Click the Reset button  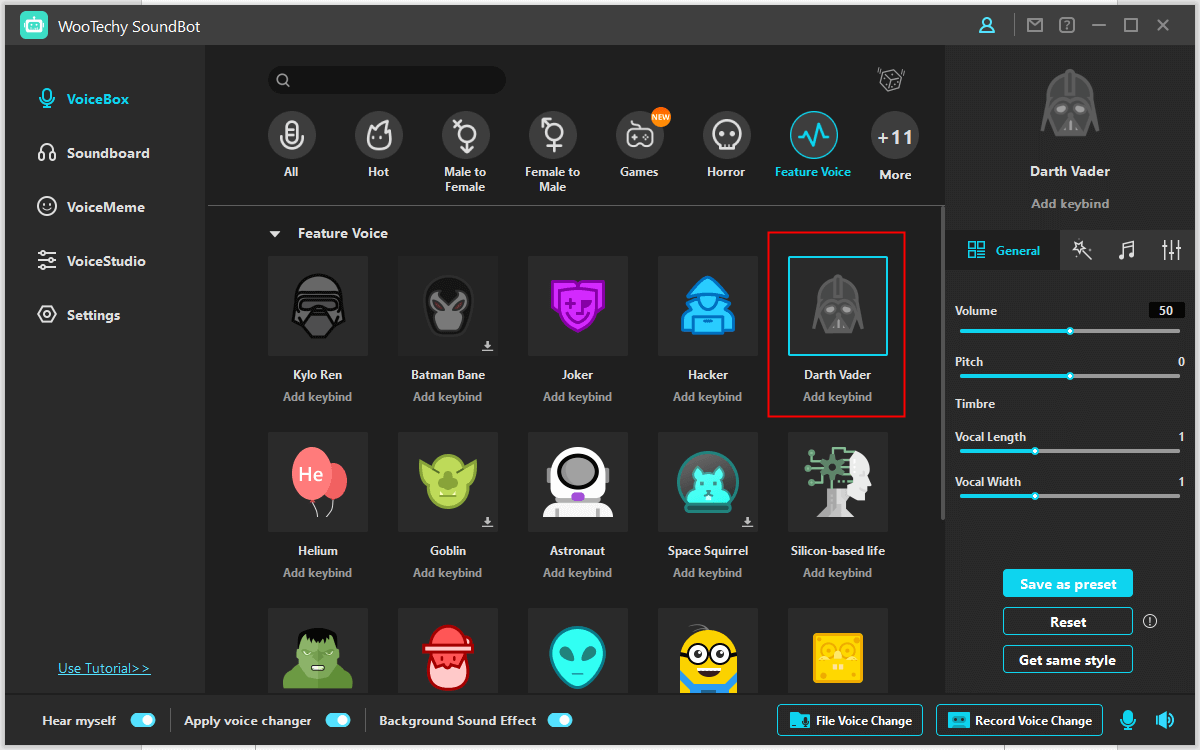pyautogui.click(x=1068, y=622)
